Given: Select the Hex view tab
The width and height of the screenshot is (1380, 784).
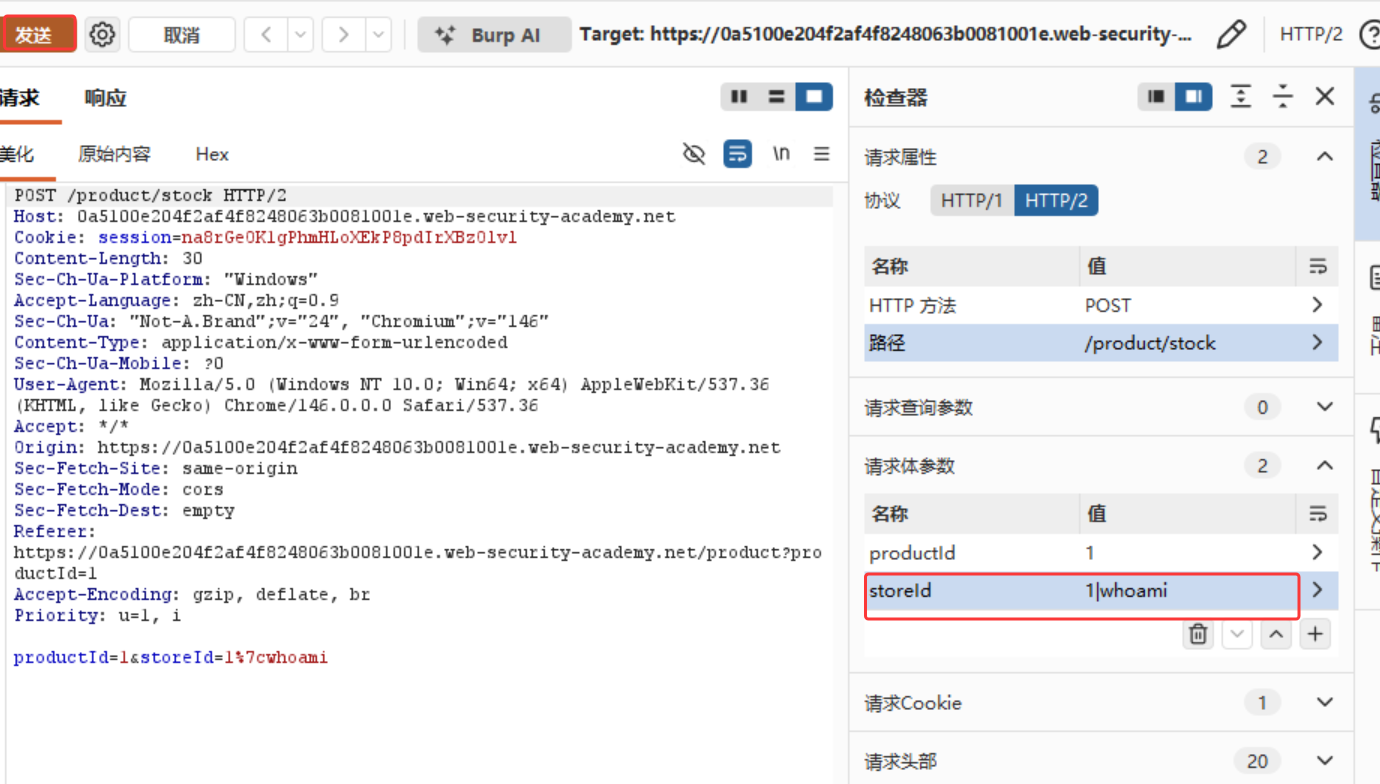Looking at the screenshot, I should click(x=212, y=154).
